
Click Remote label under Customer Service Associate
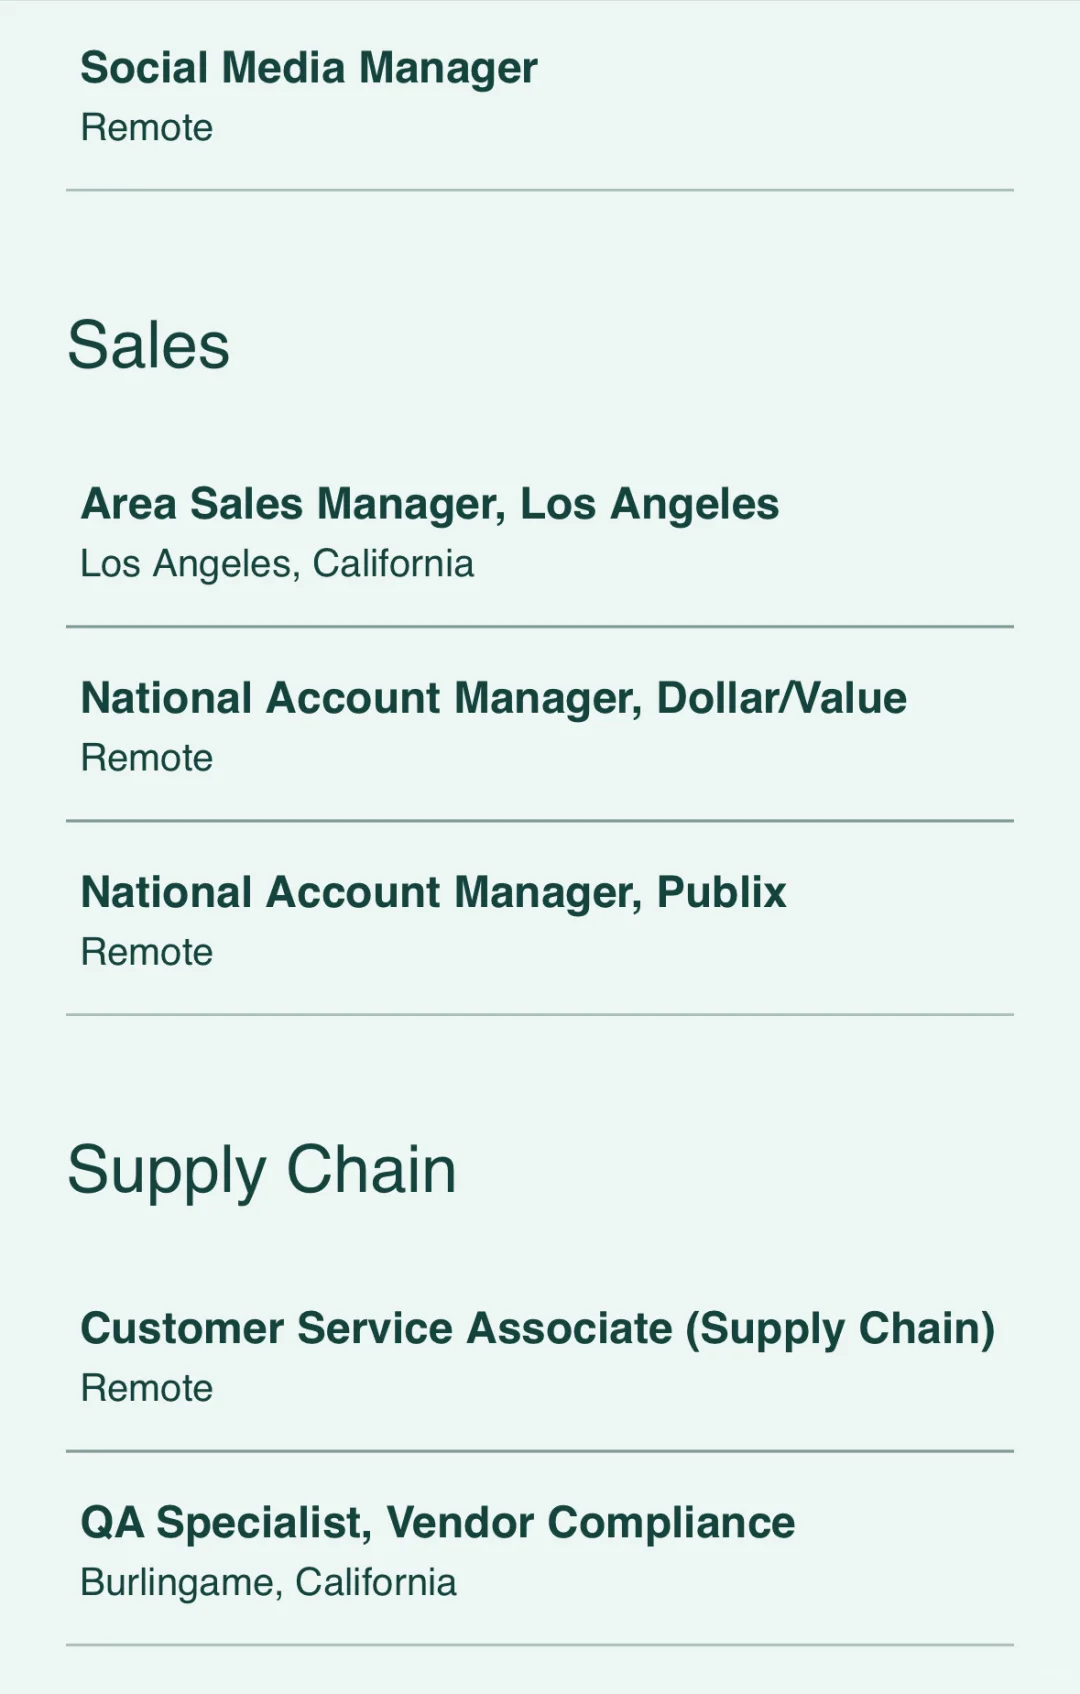click(147, 1388)
